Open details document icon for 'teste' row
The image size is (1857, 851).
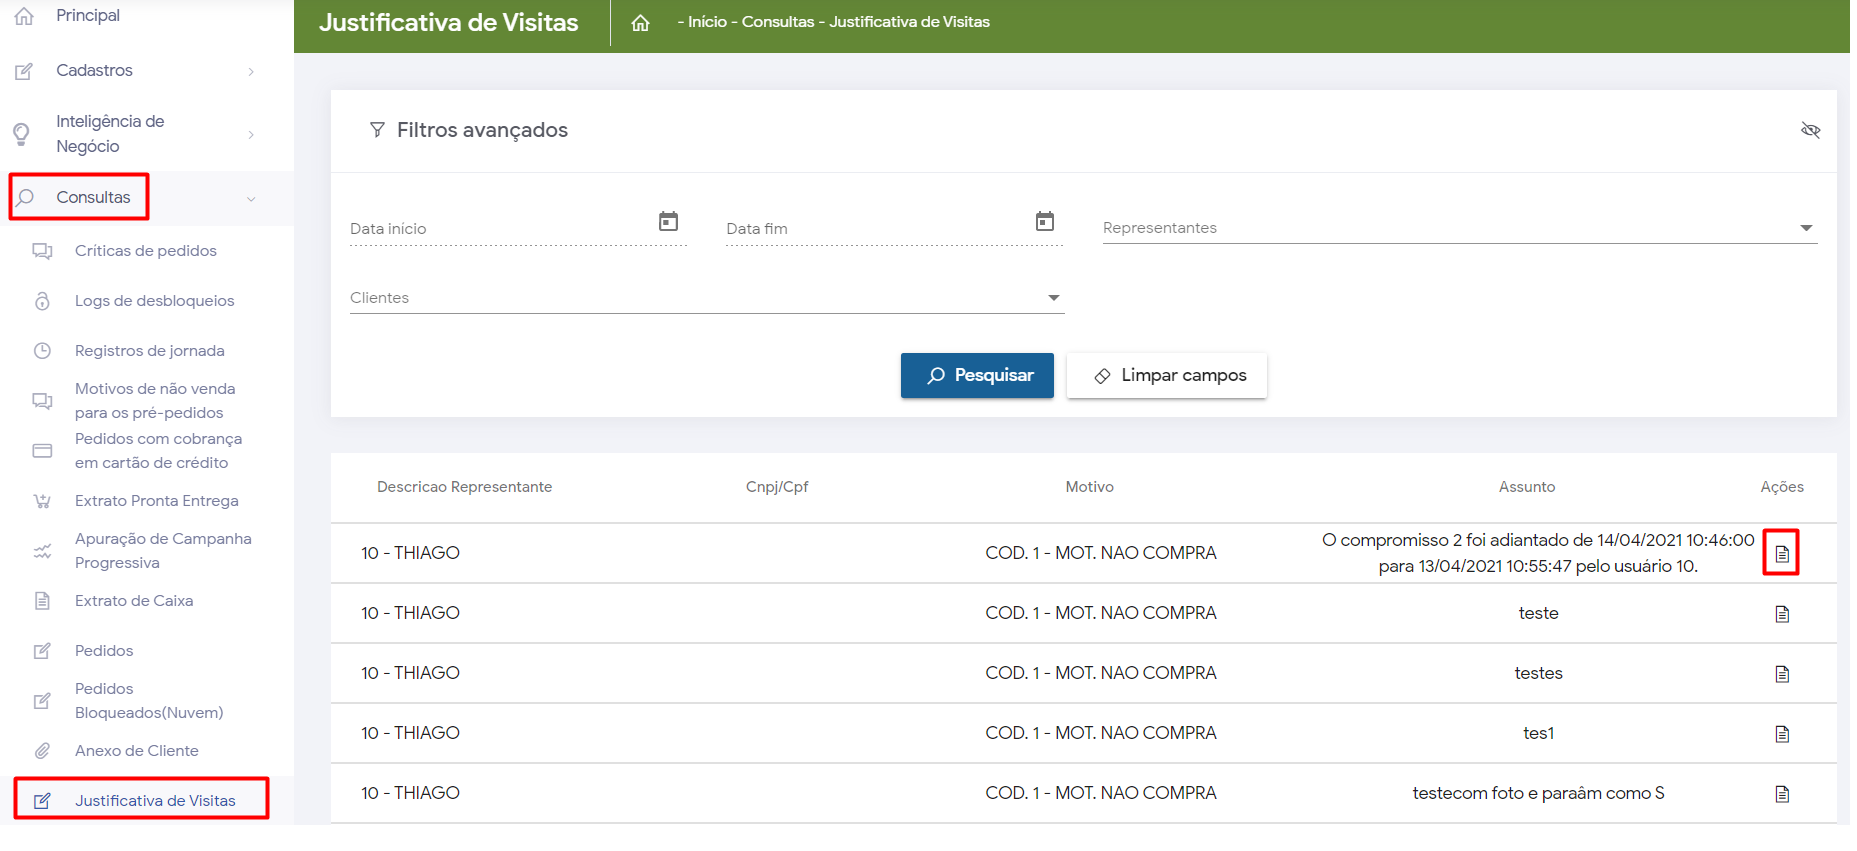[x=1781, y=614]
